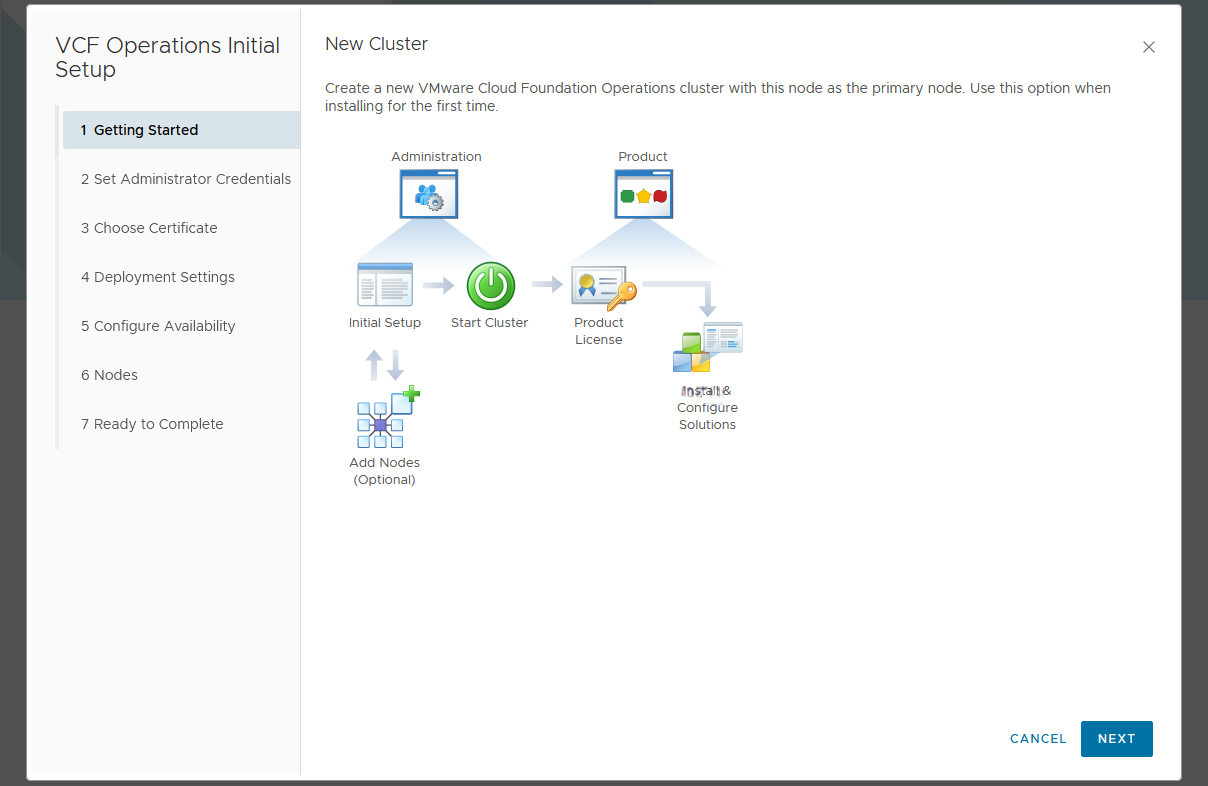The height and width of the screenshot is (786, 1208).
Task: Click arrow between Initial Setup and Start Cluster
Action: coord(438,286)
